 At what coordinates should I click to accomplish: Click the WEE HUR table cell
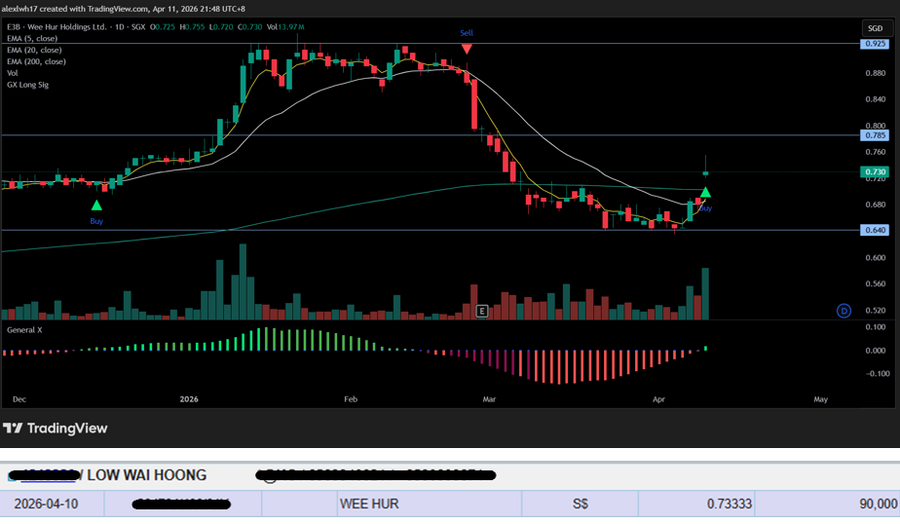click(x=369, y=504)
